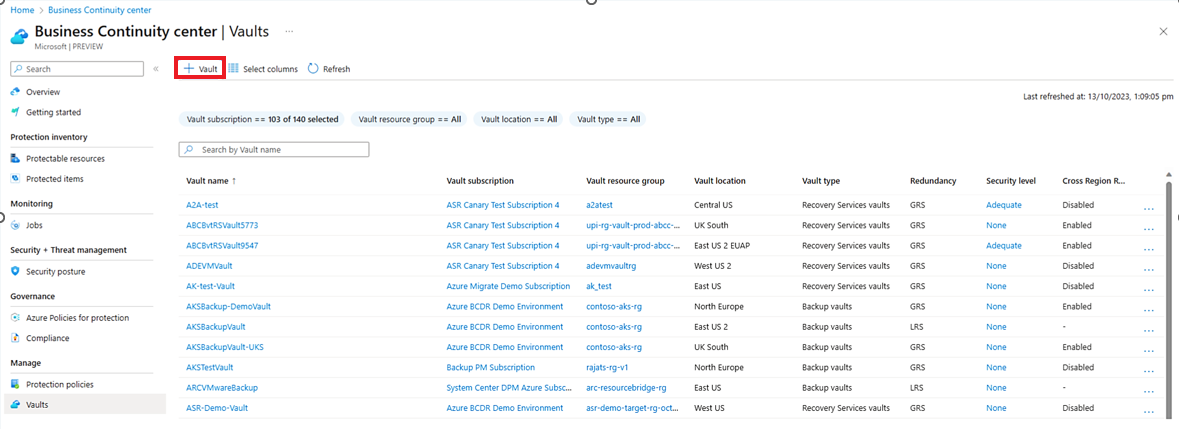Viewport: 1179px width, 429px height.
Task: Click Search by Vault name field
Action: coord(274,150)
